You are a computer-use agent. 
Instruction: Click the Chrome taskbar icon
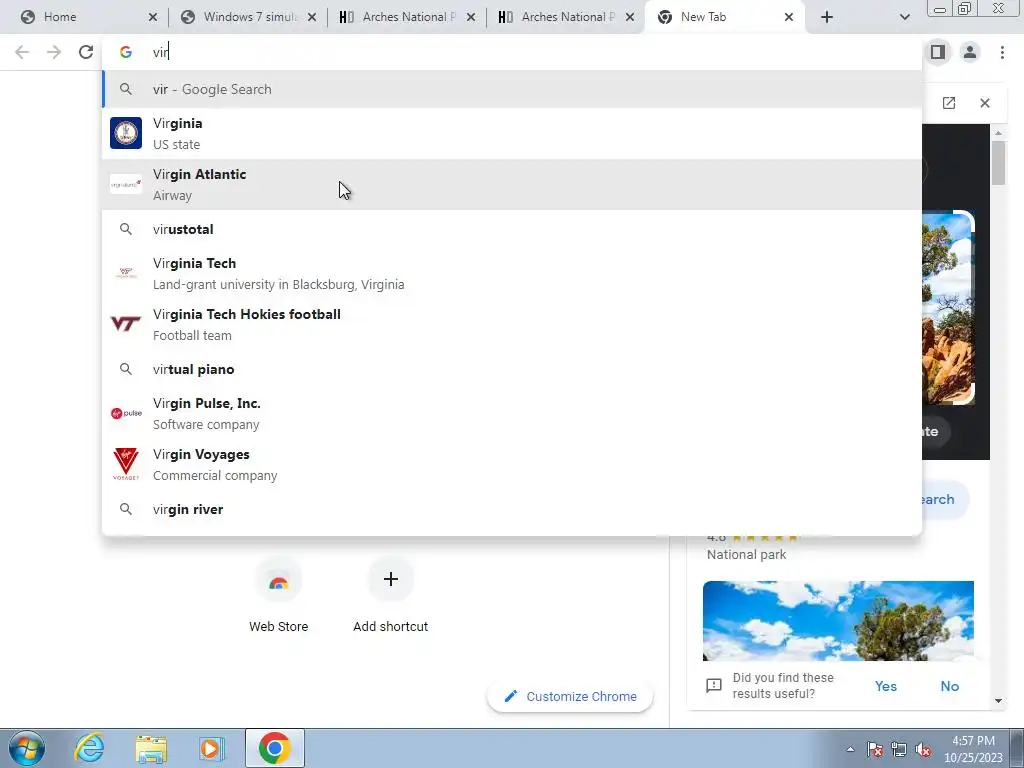[274, 748]
